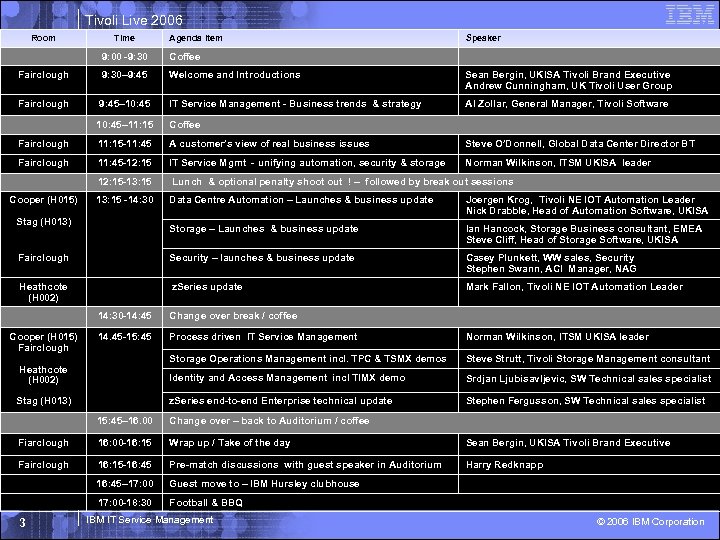Click the 'Agenda Item' column header
The width and height of the screenshot is (720, 540).
[196, 38]
